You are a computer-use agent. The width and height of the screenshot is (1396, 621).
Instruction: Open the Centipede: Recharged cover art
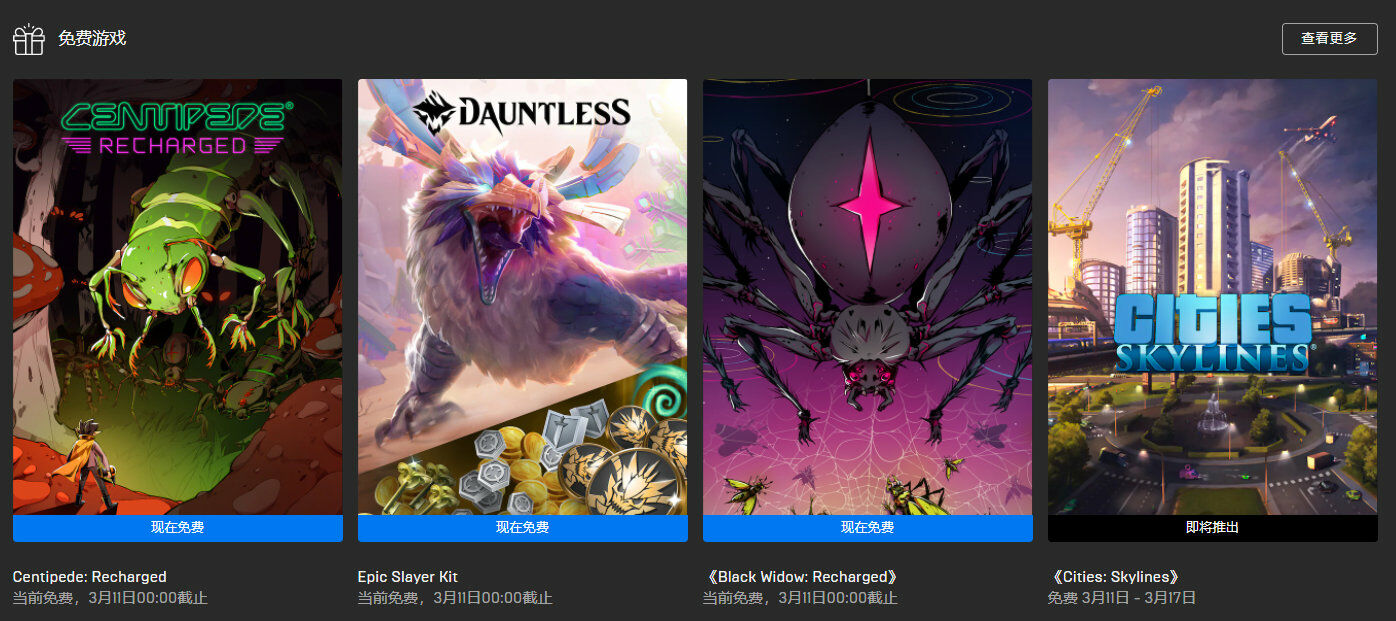coord(178,297)
